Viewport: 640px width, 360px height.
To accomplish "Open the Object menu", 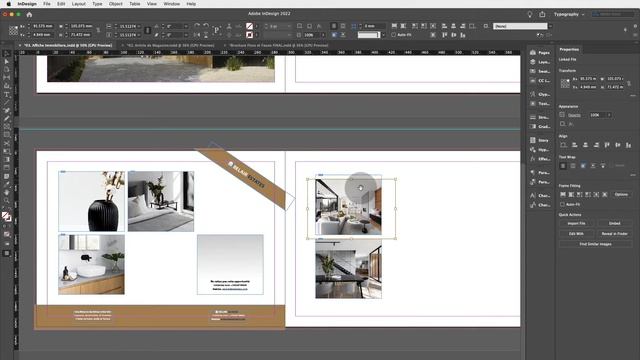I will (x=116, y=4).
